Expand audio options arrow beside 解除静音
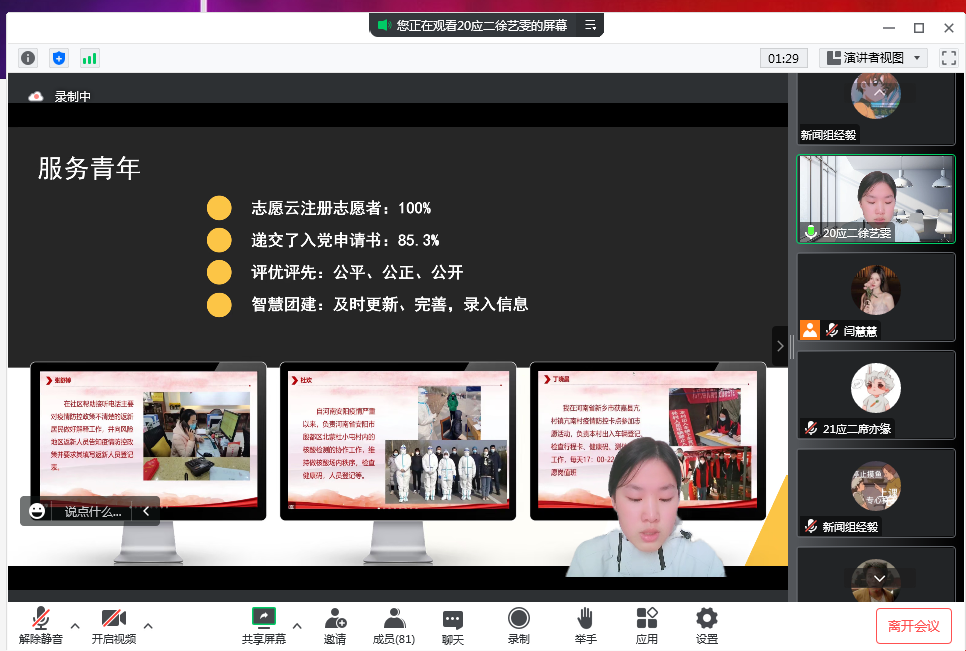This screenshot has width=966, height=651. [75, 626]
